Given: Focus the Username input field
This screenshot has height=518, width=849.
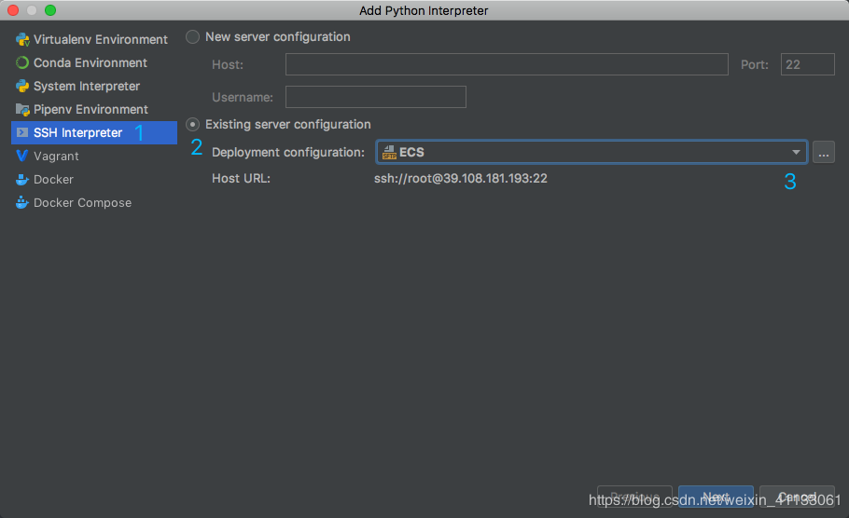Looking at the screenshot, I should click(x=376, y=97).
